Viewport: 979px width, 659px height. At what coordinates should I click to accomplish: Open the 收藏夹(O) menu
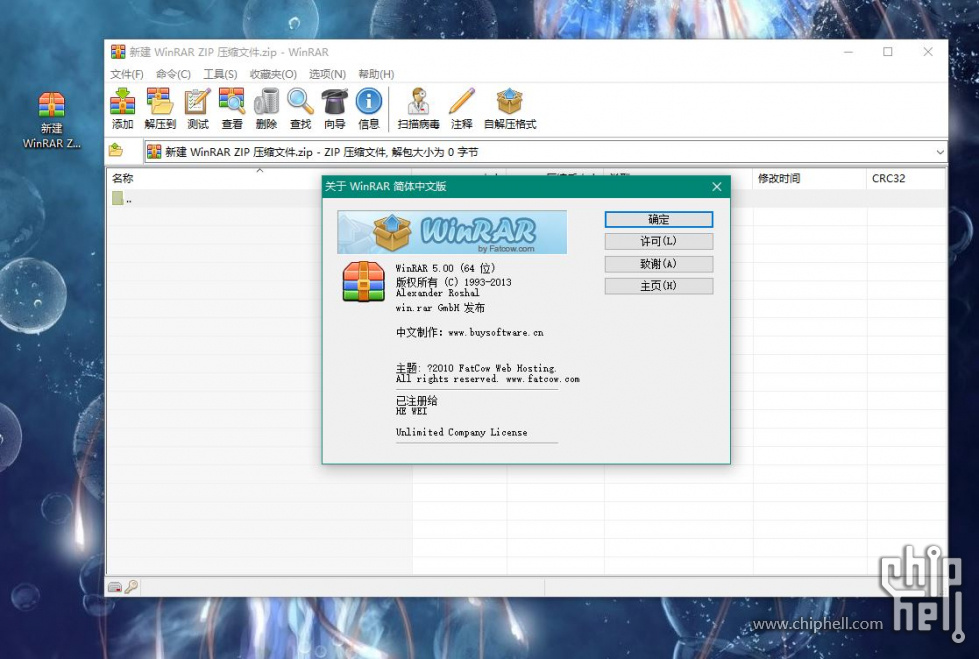273,74
